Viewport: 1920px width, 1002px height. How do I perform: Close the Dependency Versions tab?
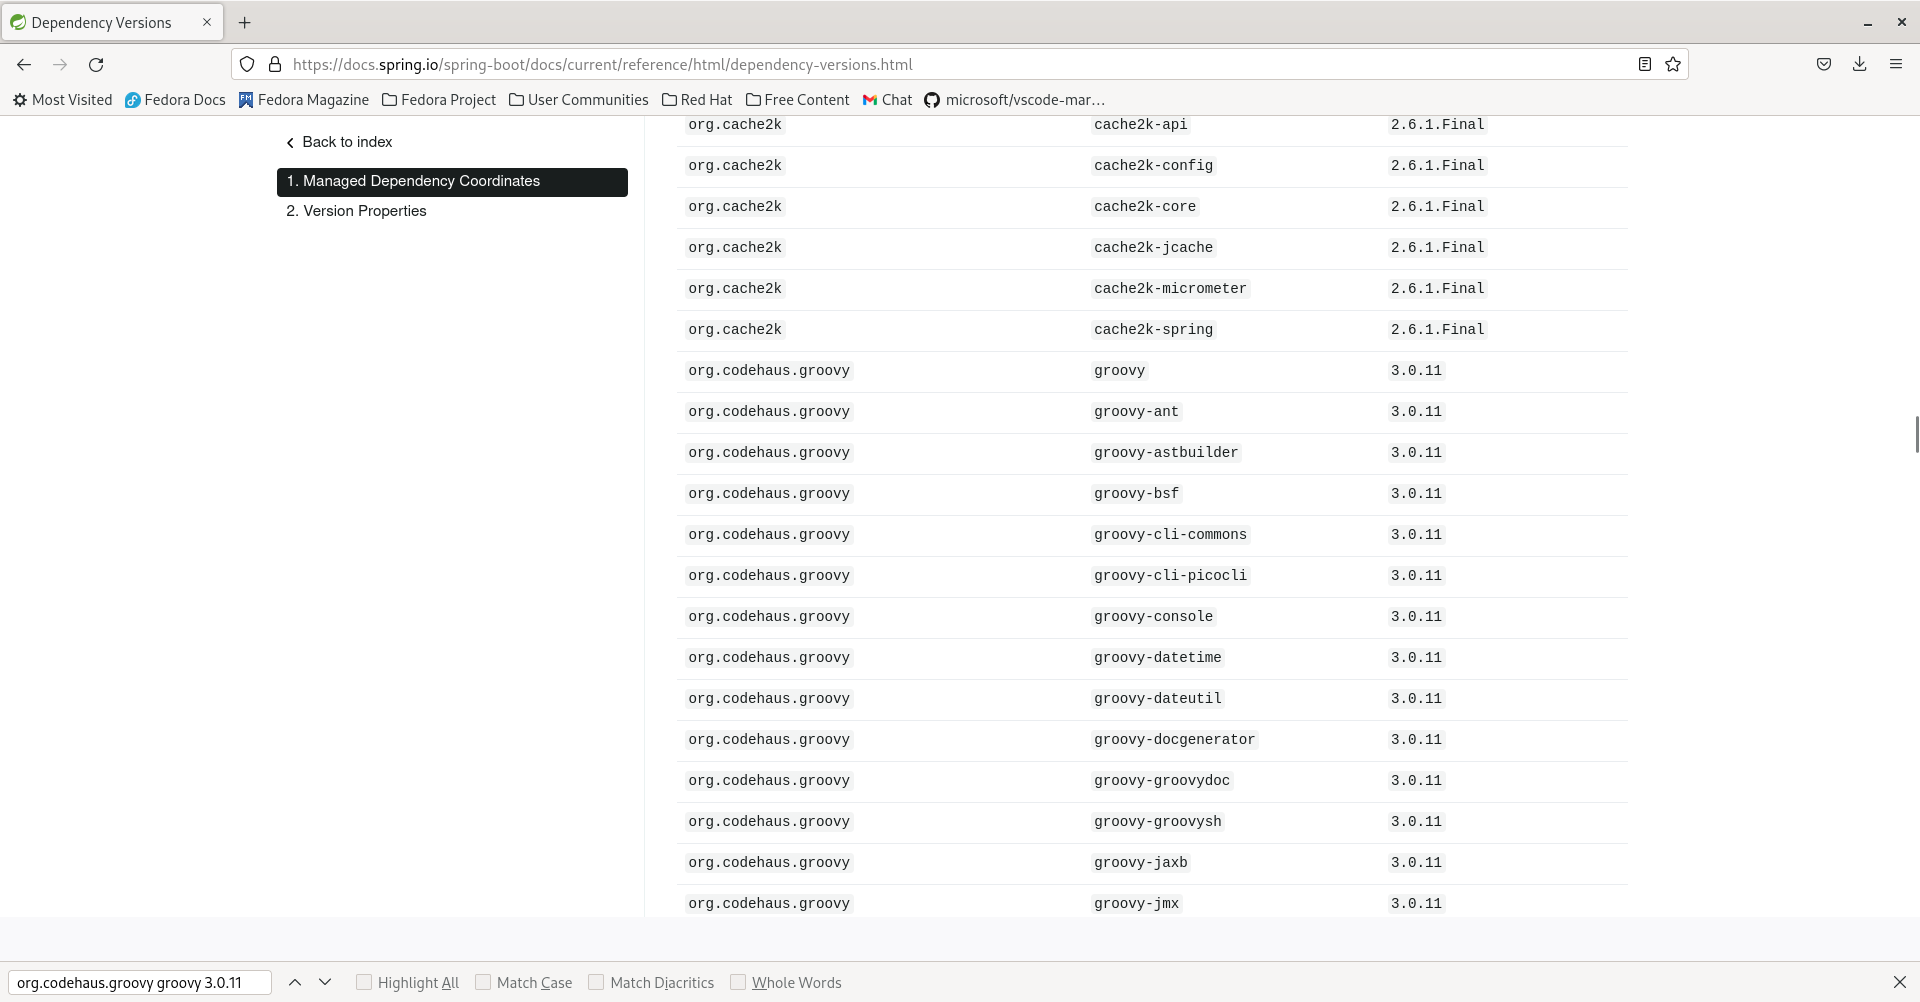(207, 22)
